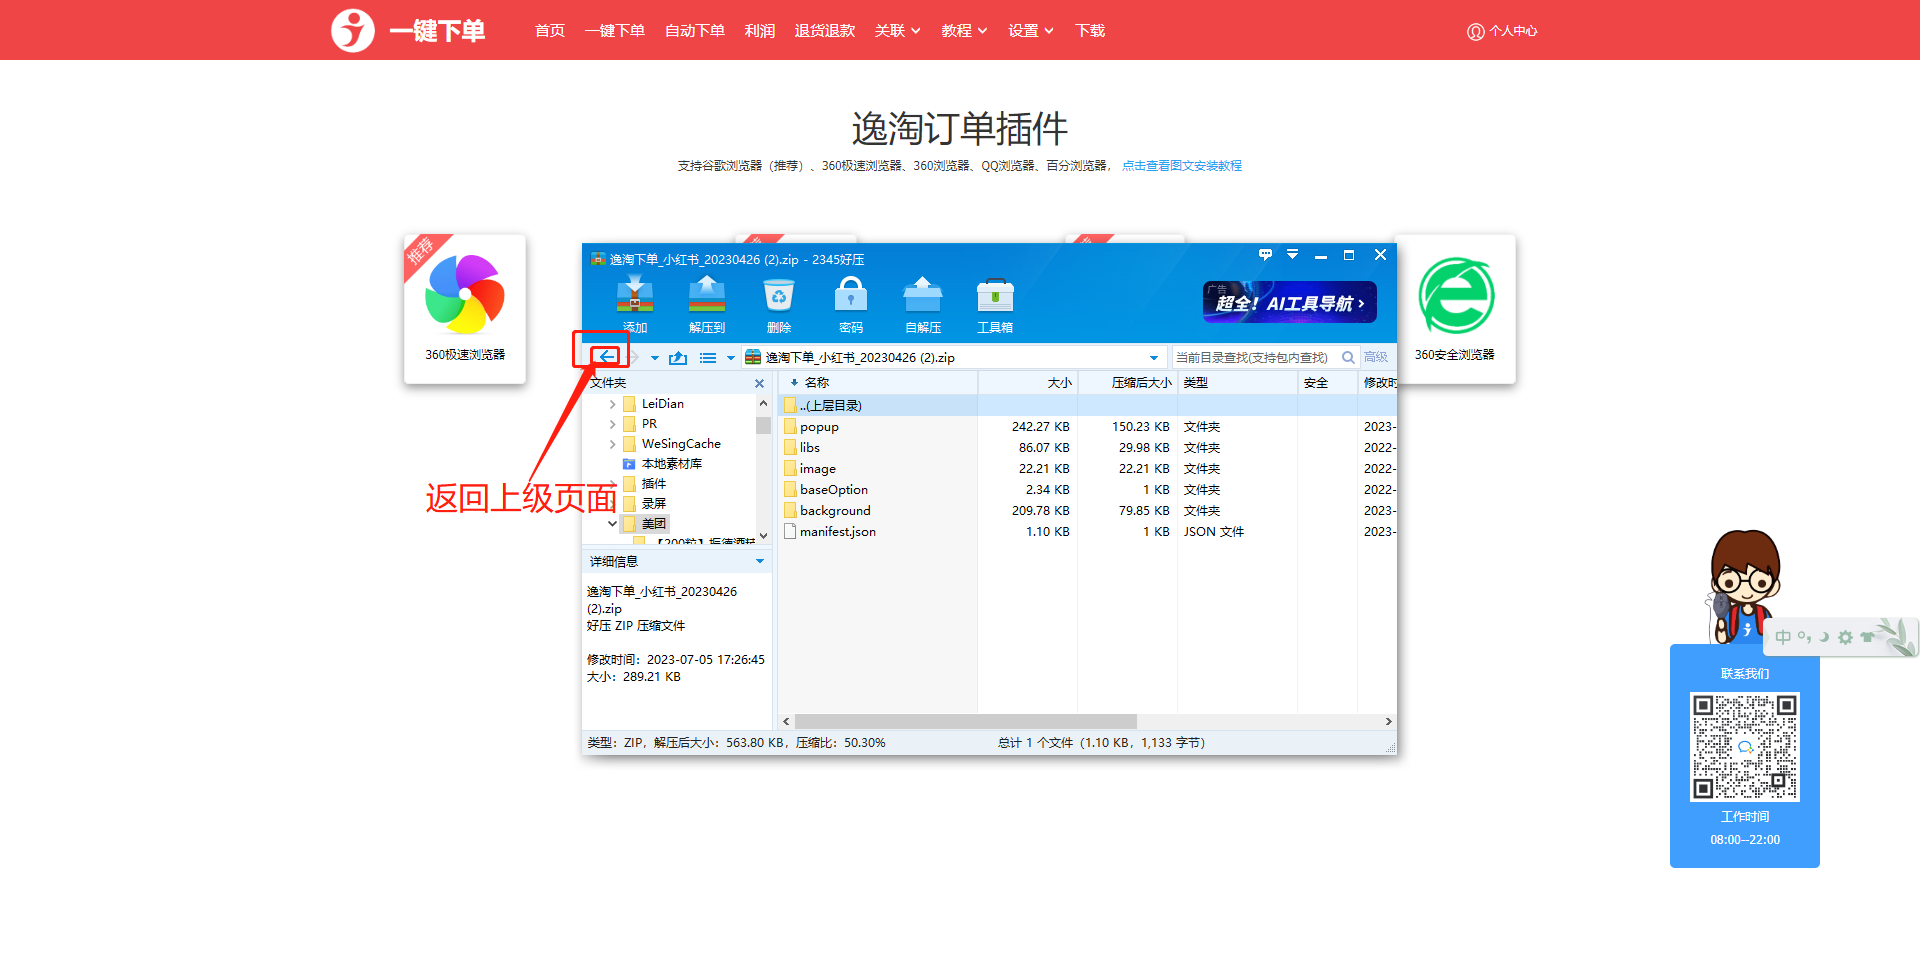This screenshot has width=1920, height=968.
Task: Click the 添加 (add to archive) icon
Action: [x=634, y=298]
